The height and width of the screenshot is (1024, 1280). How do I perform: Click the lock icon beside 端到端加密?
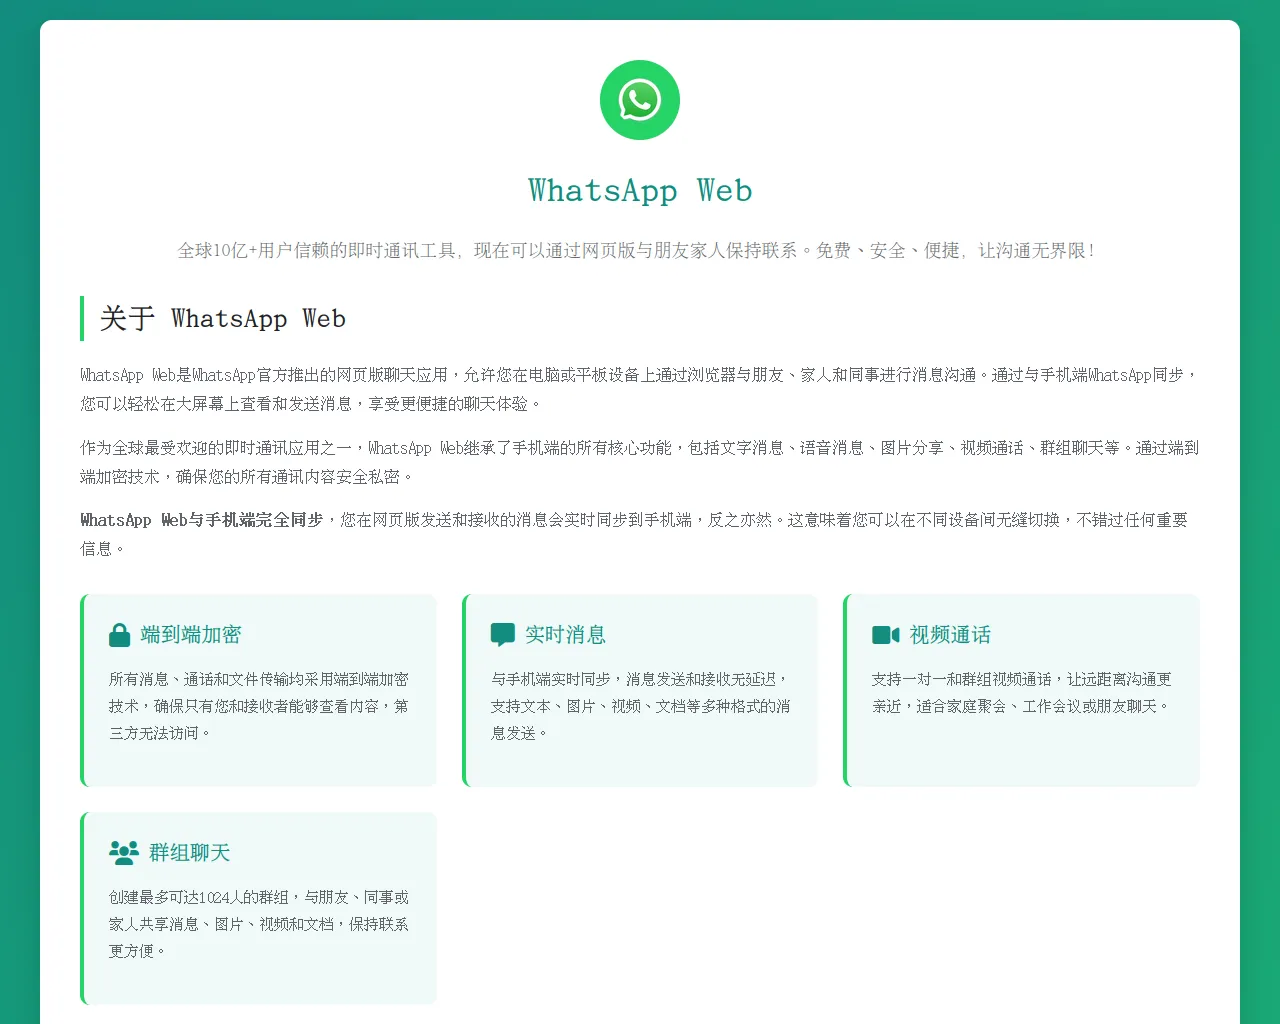click(120, 635)
